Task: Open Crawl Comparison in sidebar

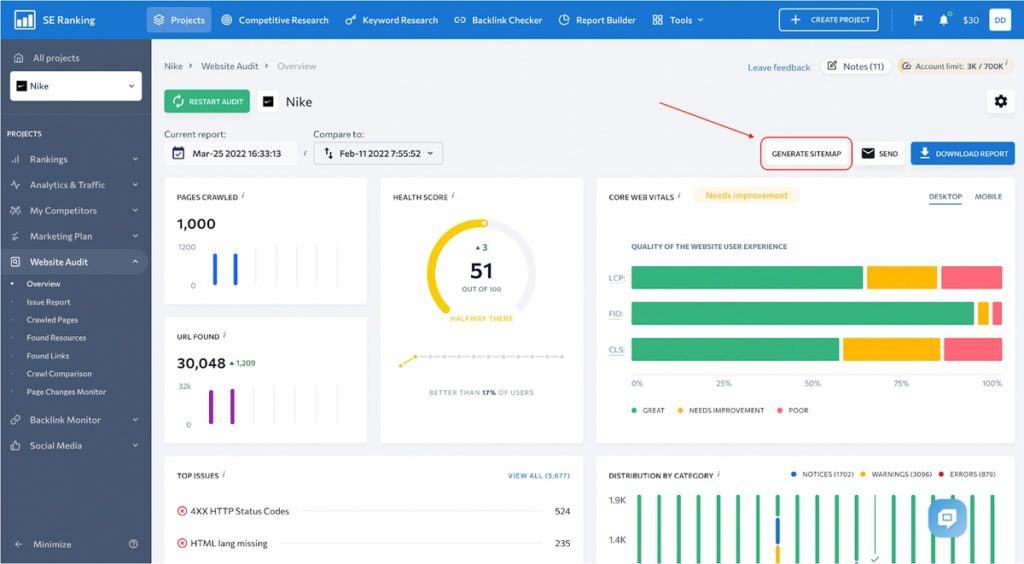Action: (59, 373)
